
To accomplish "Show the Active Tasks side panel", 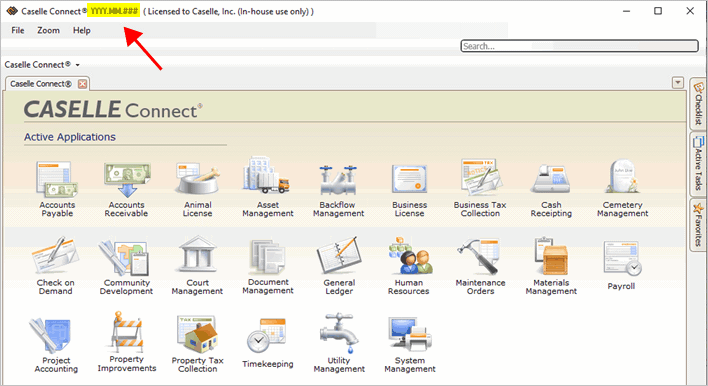I will 698,164.
